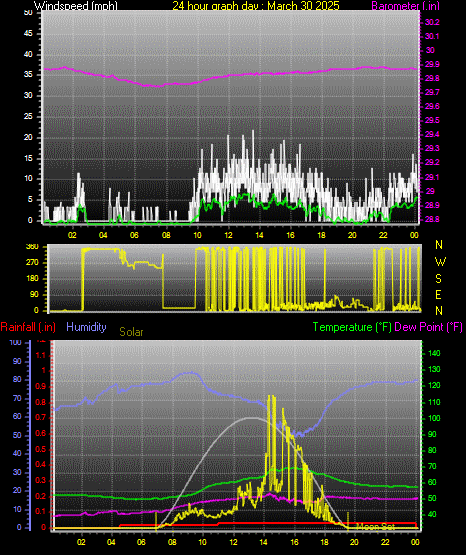Click the Temperature (°F) legend label

[352, 327]
